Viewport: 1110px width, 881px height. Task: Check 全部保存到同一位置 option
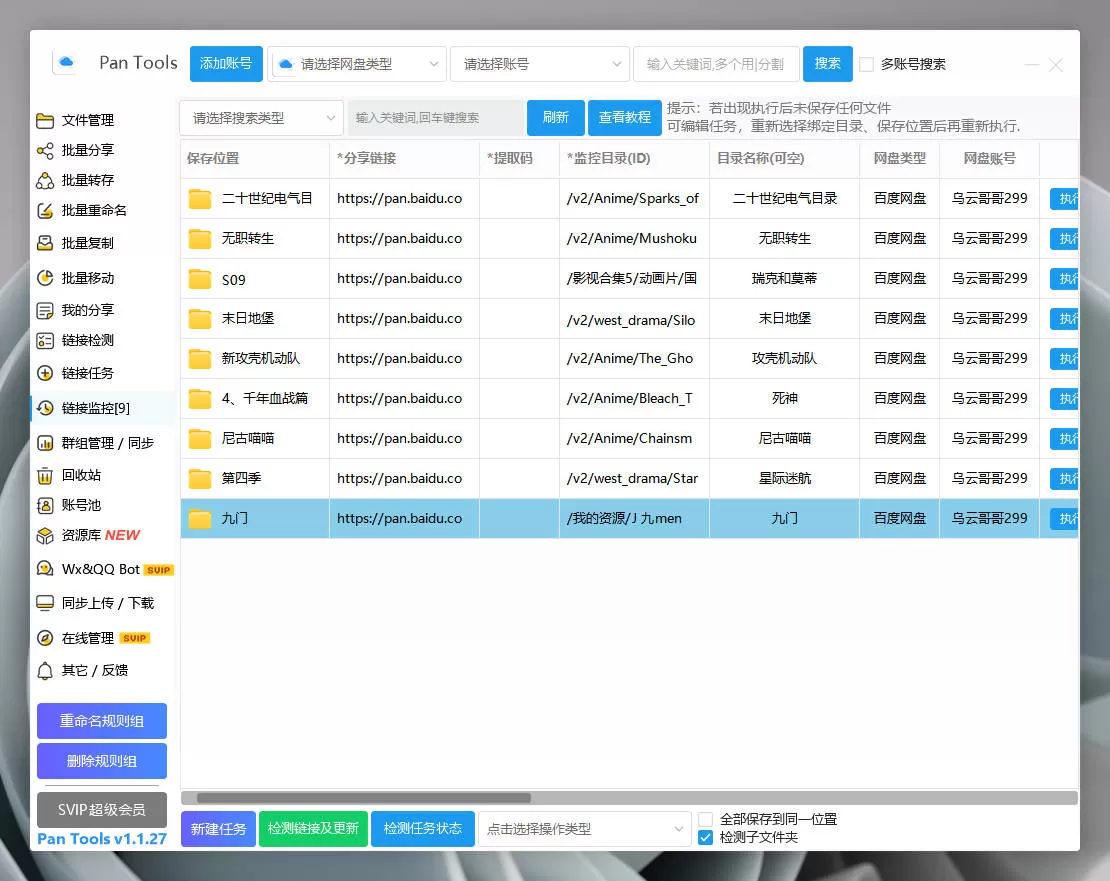(705, 819)
